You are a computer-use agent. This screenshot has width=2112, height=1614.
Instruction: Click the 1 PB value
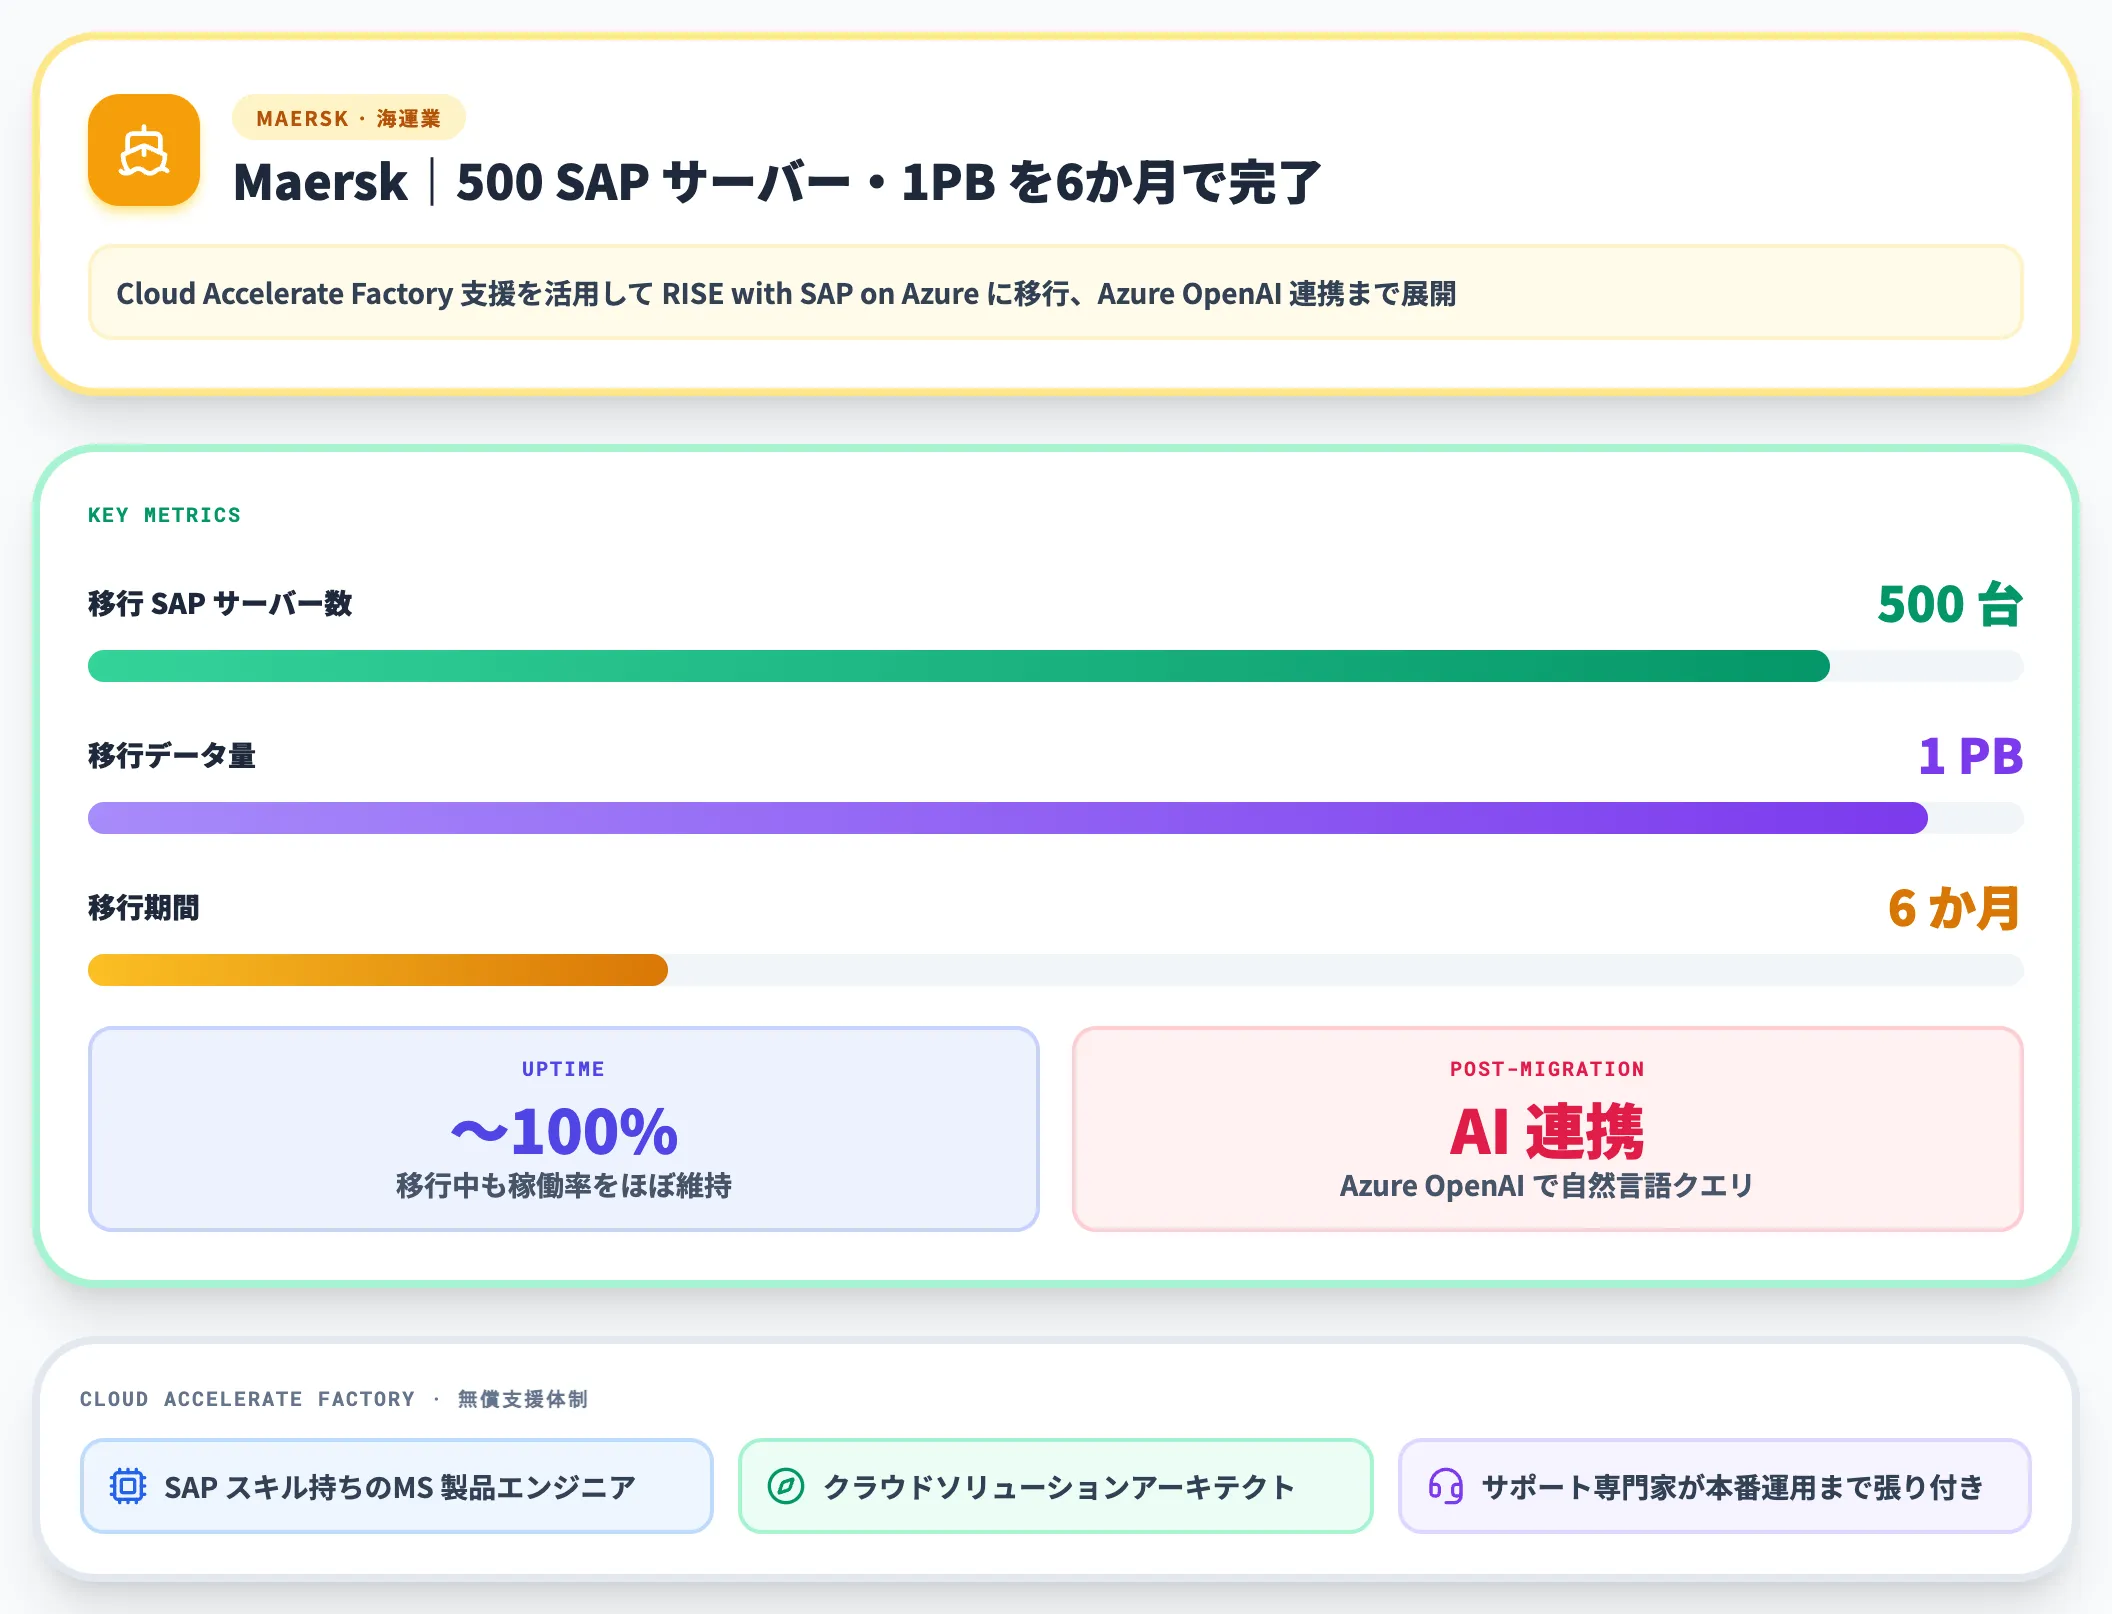1971,756
